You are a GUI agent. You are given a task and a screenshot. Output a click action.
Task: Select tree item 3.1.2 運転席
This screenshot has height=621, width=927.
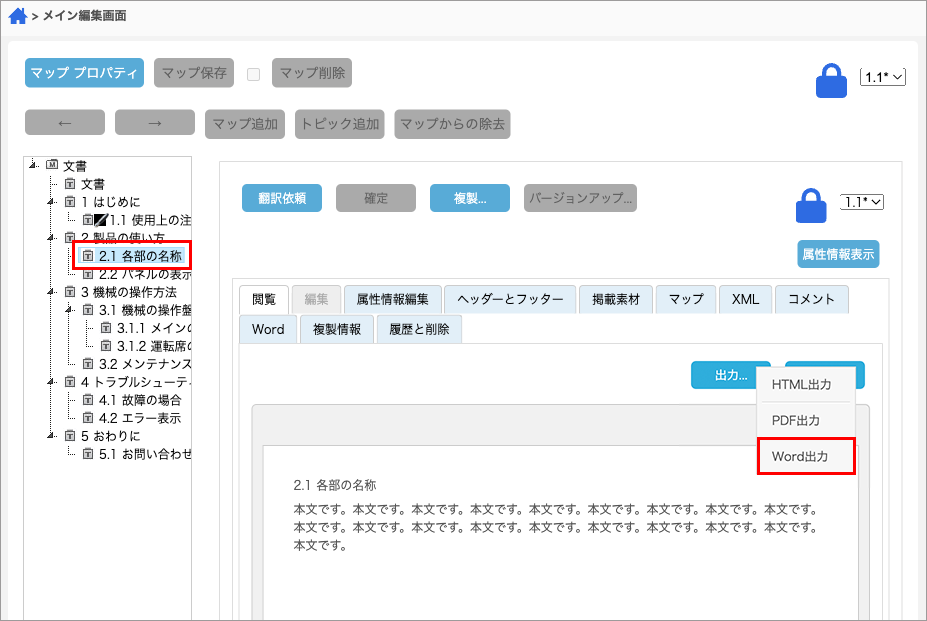click(x=154, y=346)
